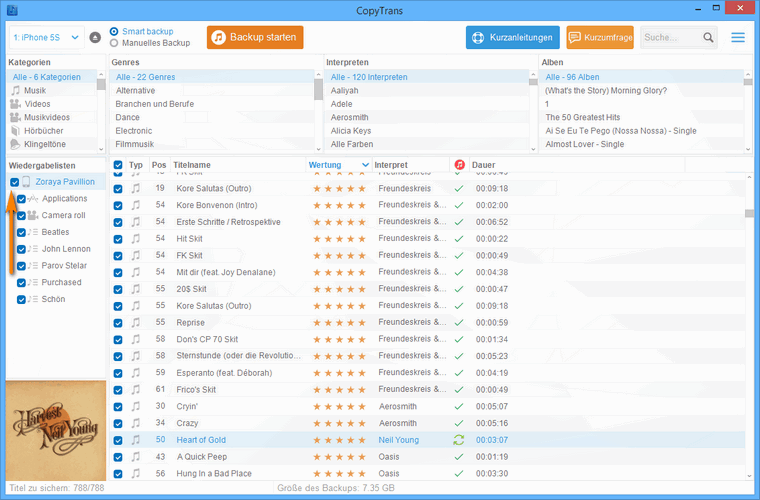Click the Harvest Neil Young album artwork
The image size is (760, 500).
pyautogui.click(x=56, y=431)
